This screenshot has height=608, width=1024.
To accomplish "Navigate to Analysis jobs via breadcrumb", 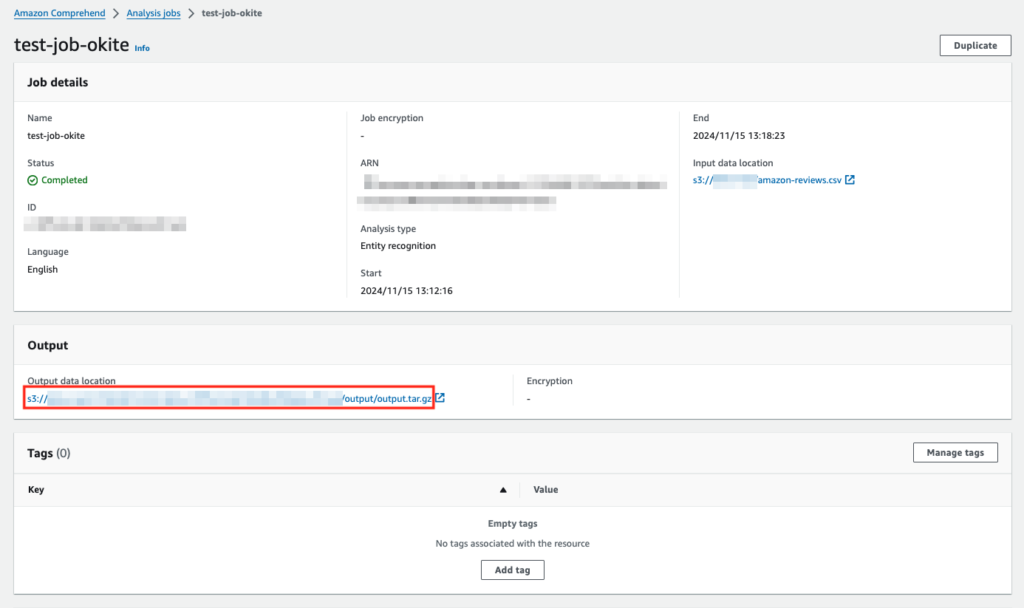I will (x=153, y=13).
